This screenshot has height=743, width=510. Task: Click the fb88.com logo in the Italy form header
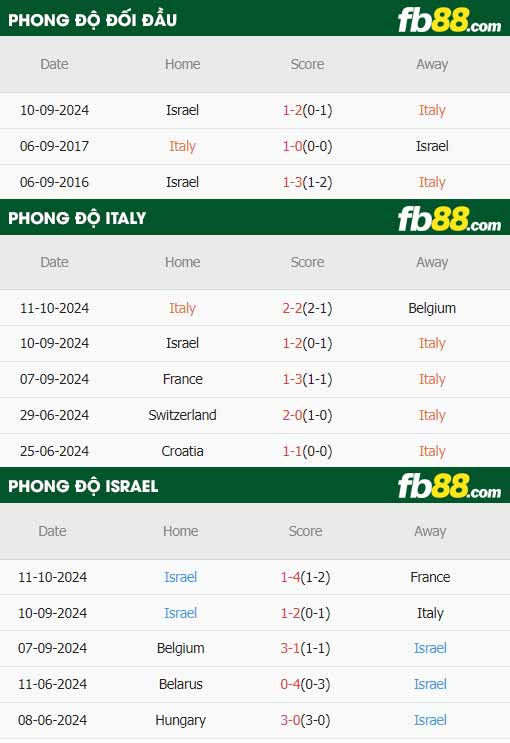(x=449, y=219)
